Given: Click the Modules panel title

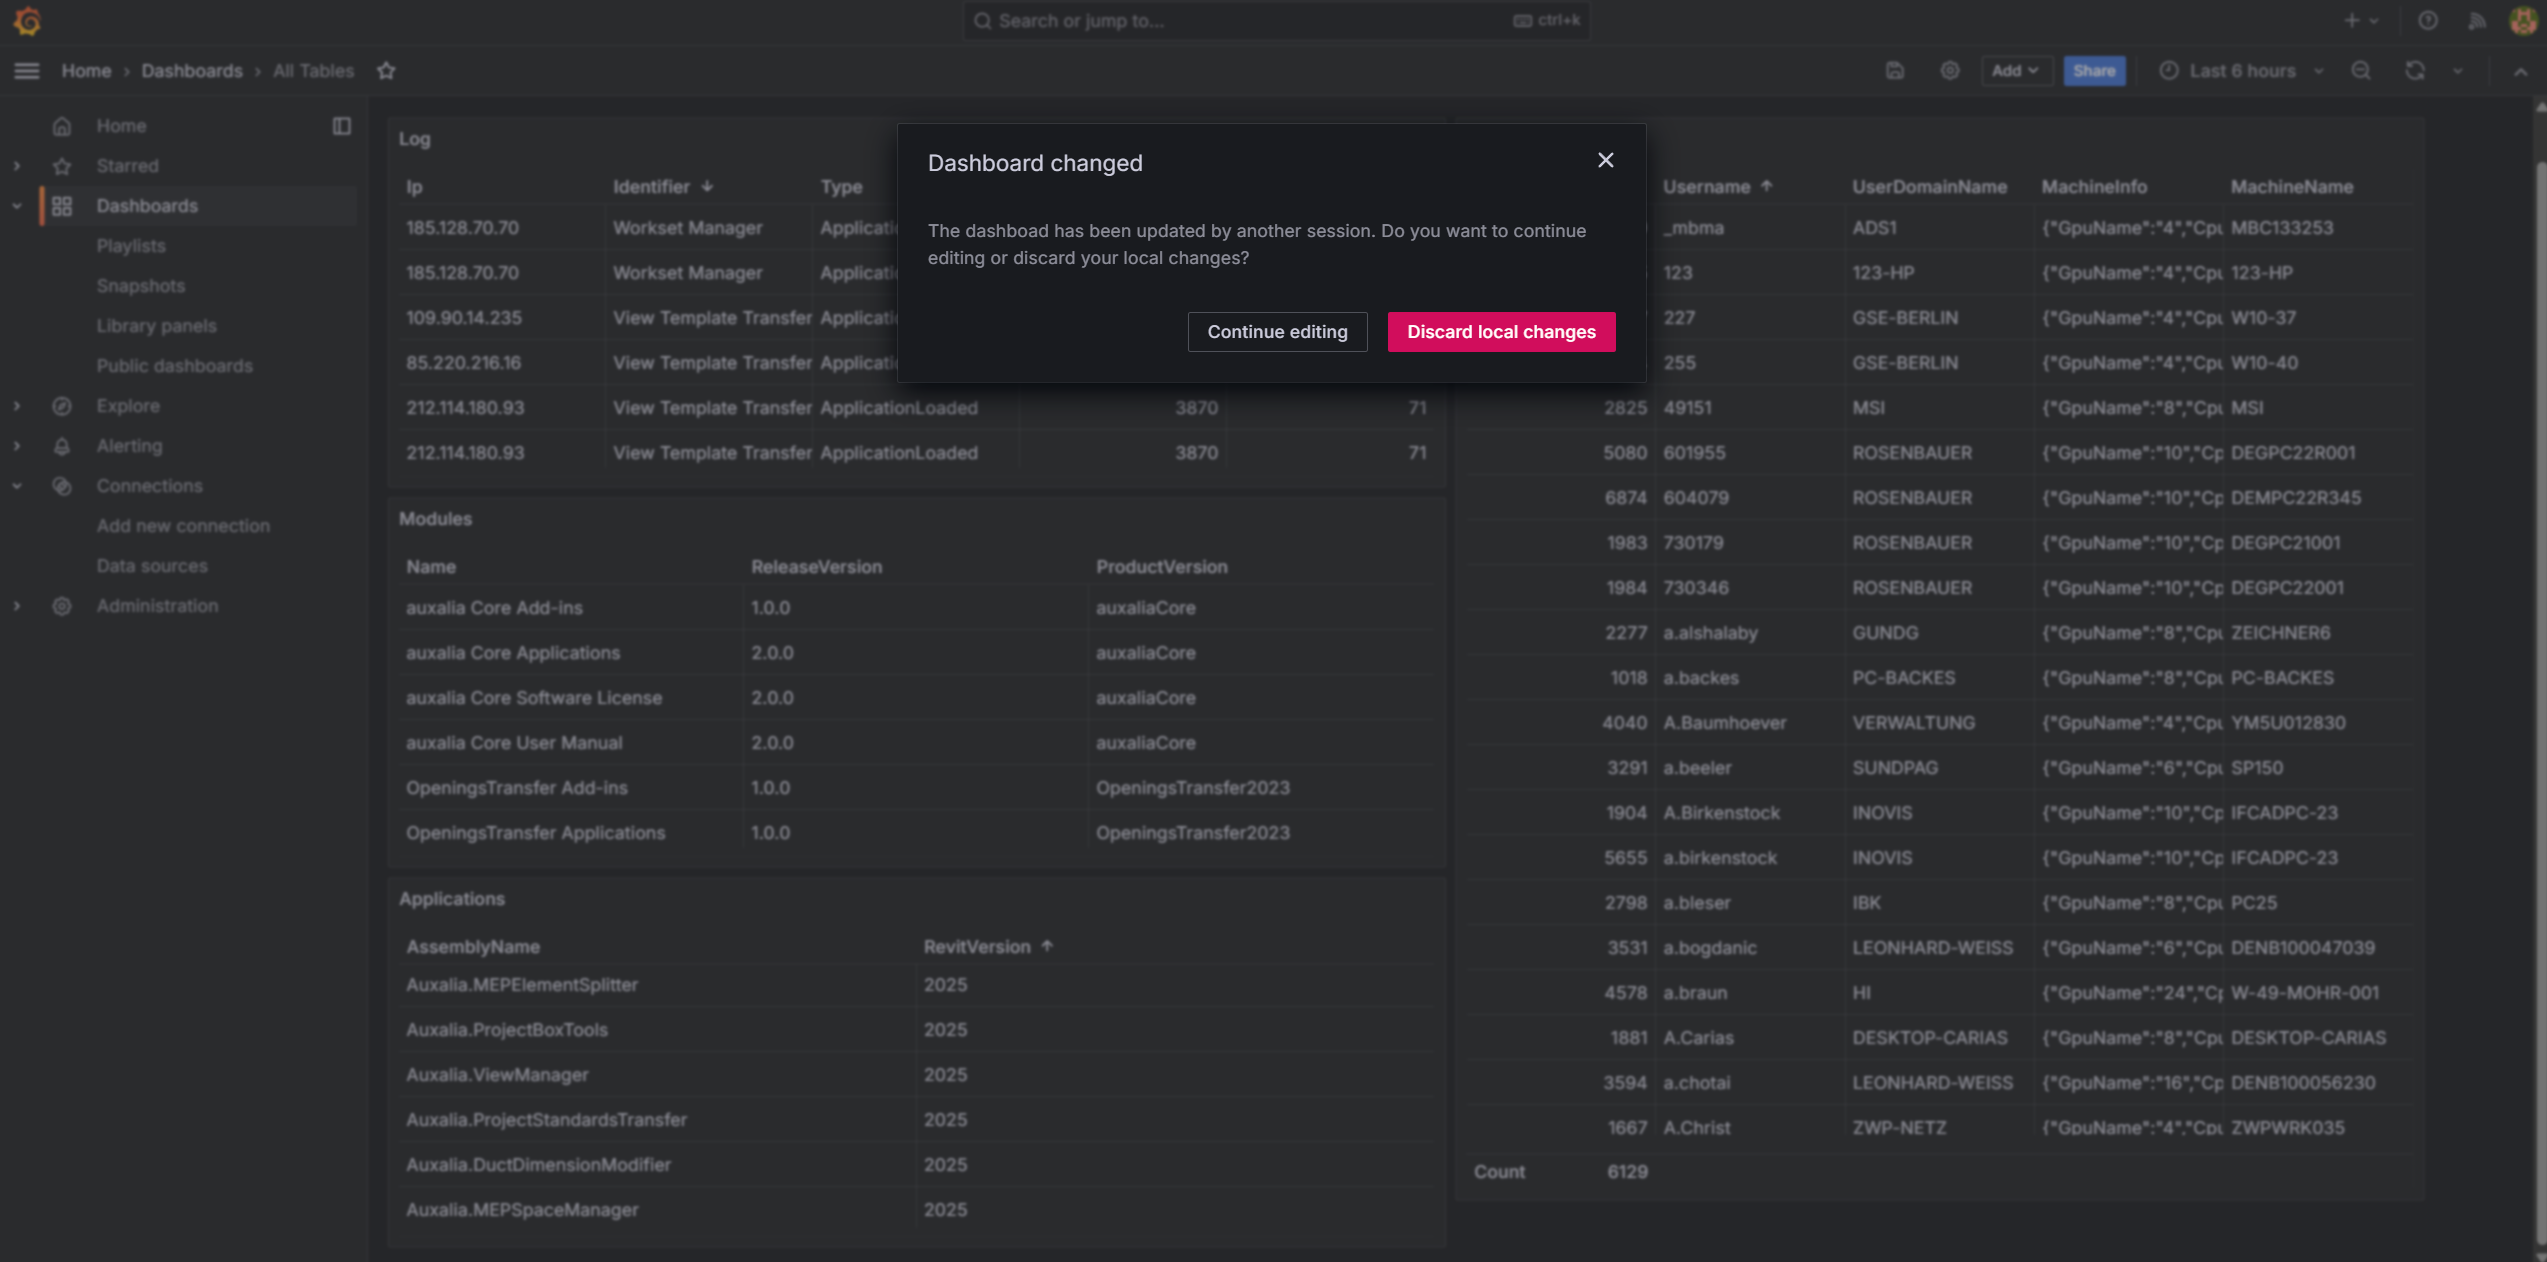Looking at the screenshot, I should click(435, 519).
